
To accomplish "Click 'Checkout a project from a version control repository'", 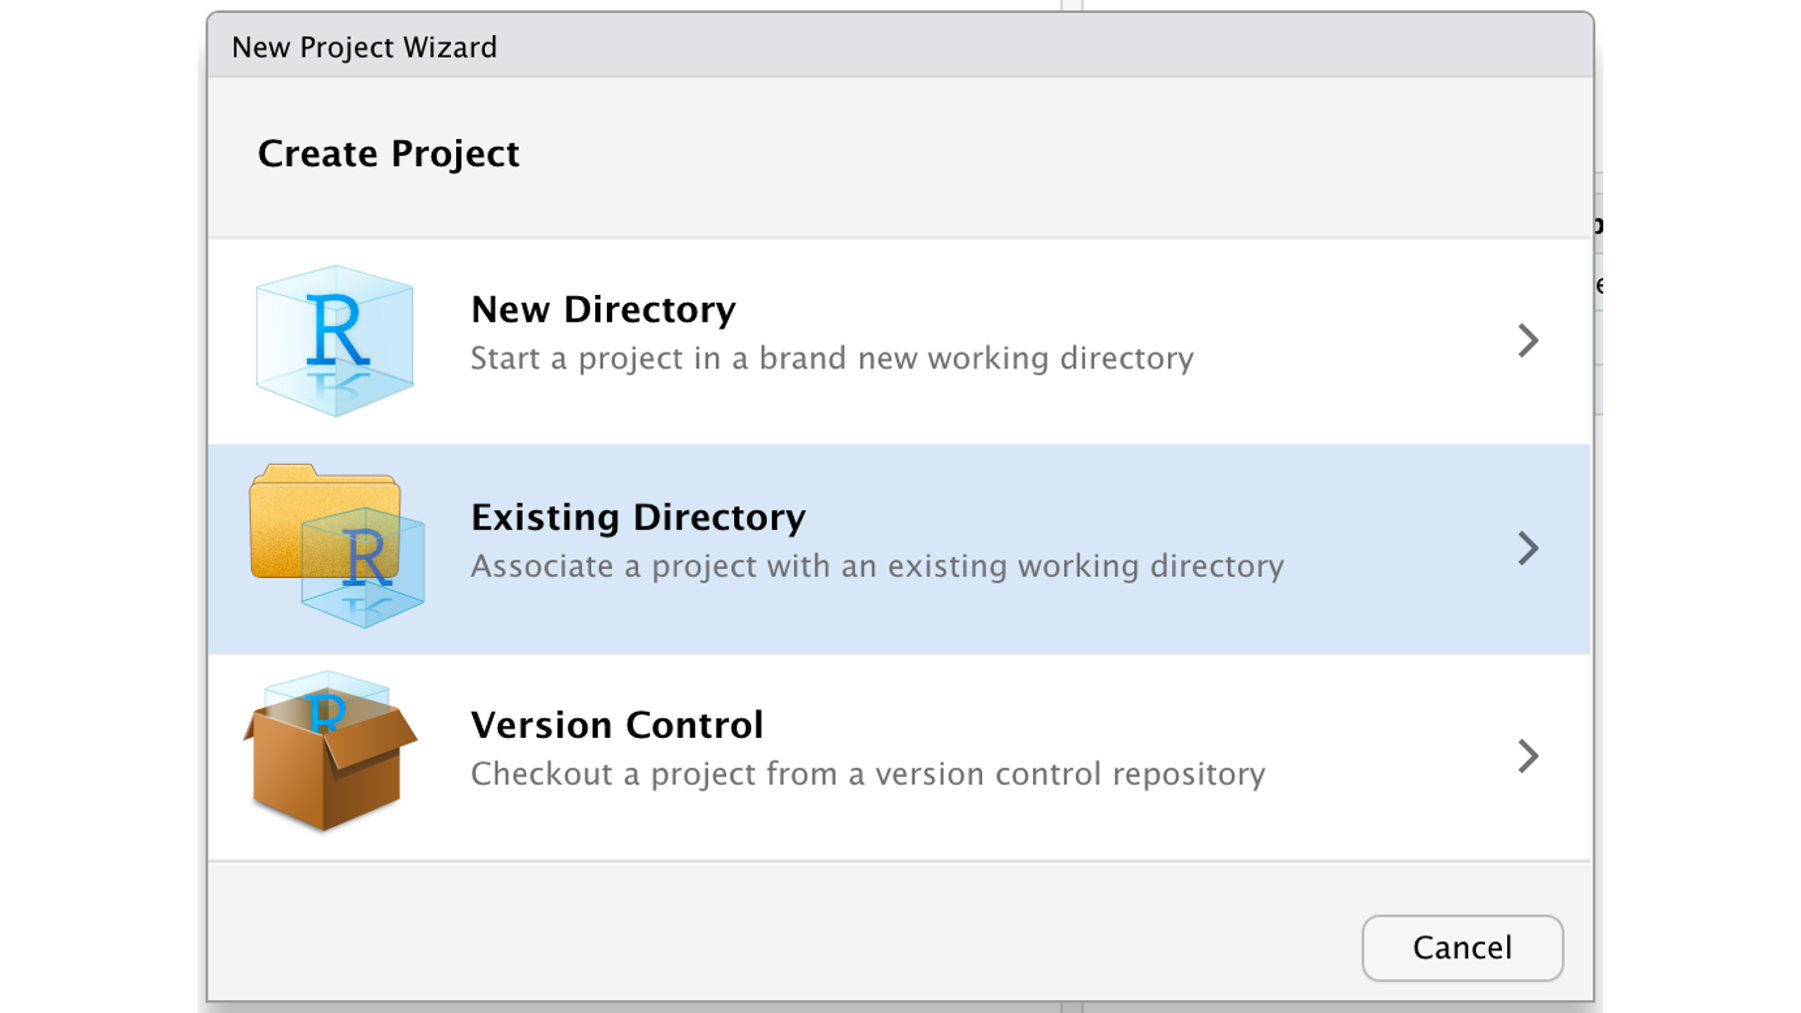I will point(868,774).
